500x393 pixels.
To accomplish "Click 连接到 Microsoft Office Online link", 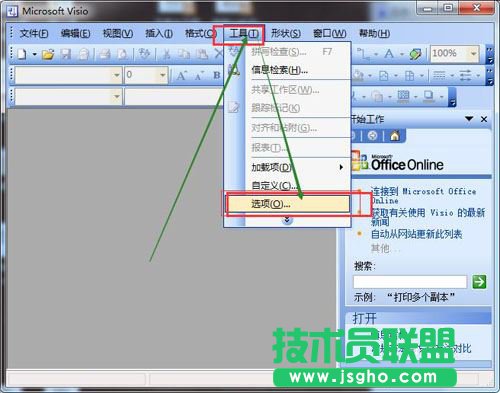I will click(423, 196).
